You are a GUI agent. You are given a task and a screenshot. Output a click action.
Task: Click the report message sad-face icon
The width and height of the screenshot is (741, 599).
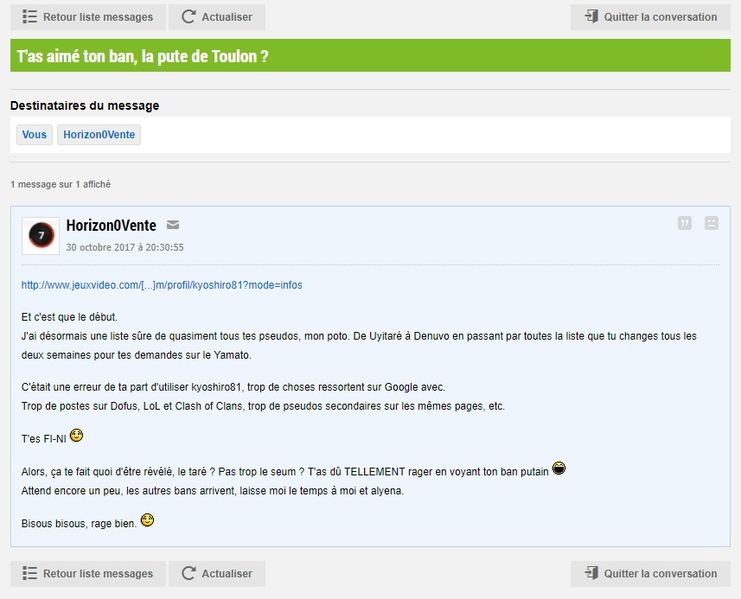pos(711,223)
